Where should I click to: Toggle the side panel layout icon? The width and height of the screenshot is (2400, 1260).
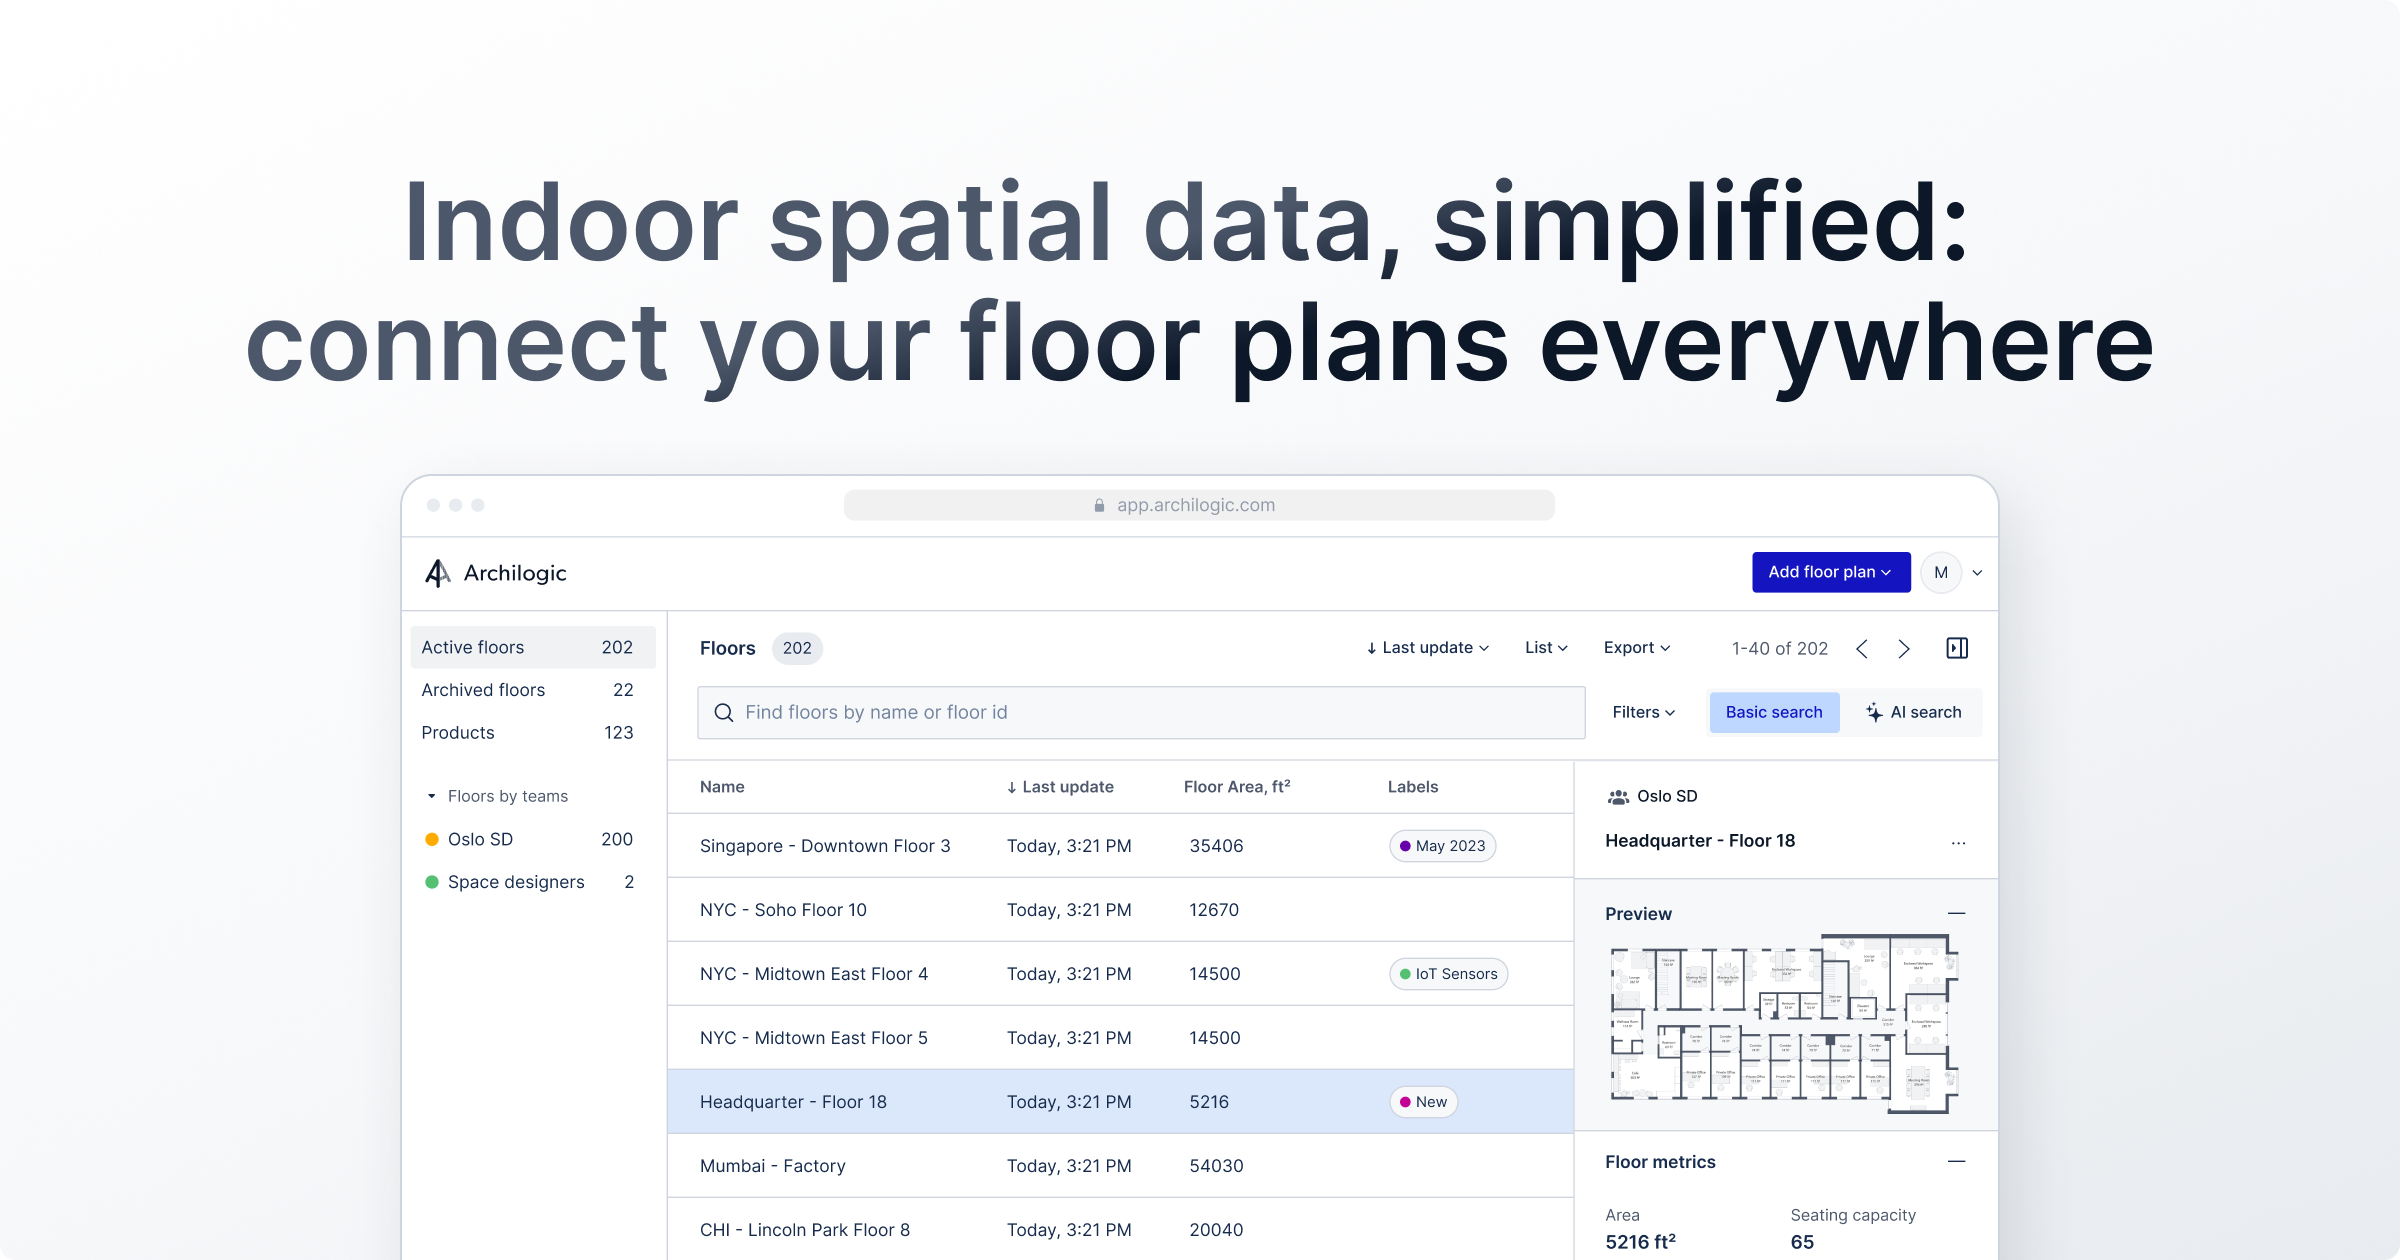[x=1957, y=649]
